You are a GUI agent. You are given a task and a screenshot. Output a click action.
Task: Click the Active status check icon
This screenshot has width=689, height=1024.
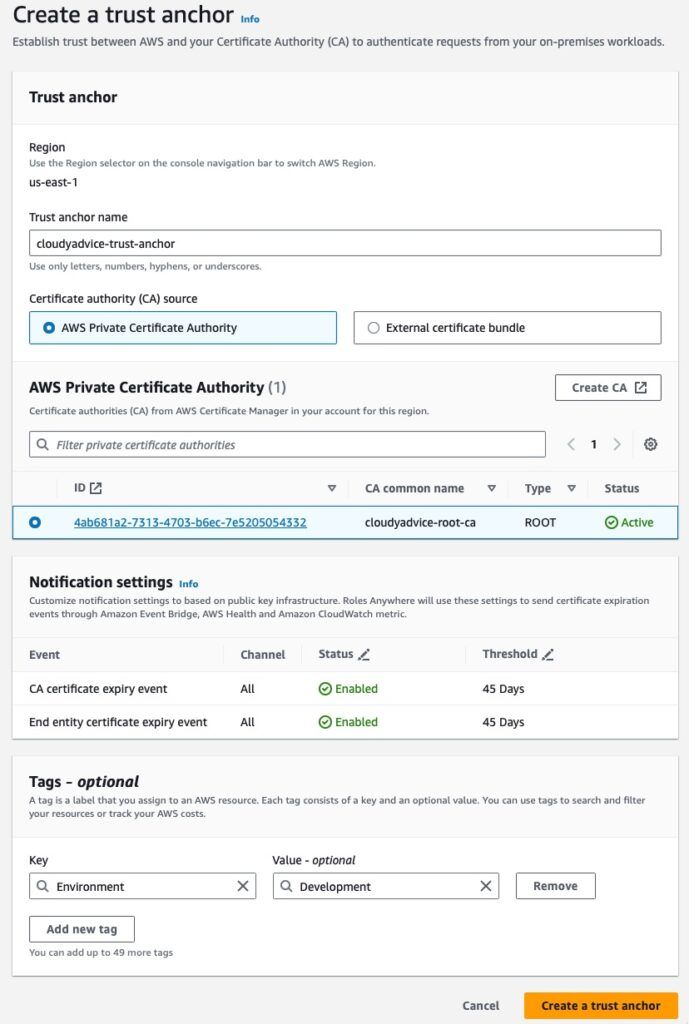611,522
